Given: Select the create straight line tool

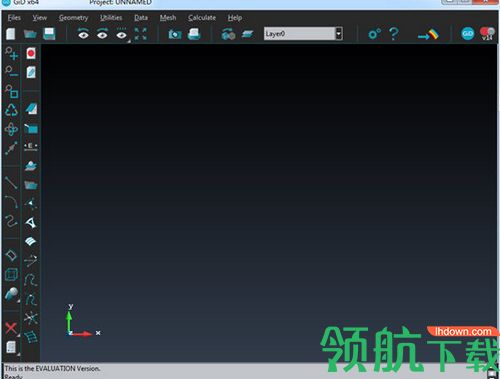Looking at the screenshot, I should 11,183.
